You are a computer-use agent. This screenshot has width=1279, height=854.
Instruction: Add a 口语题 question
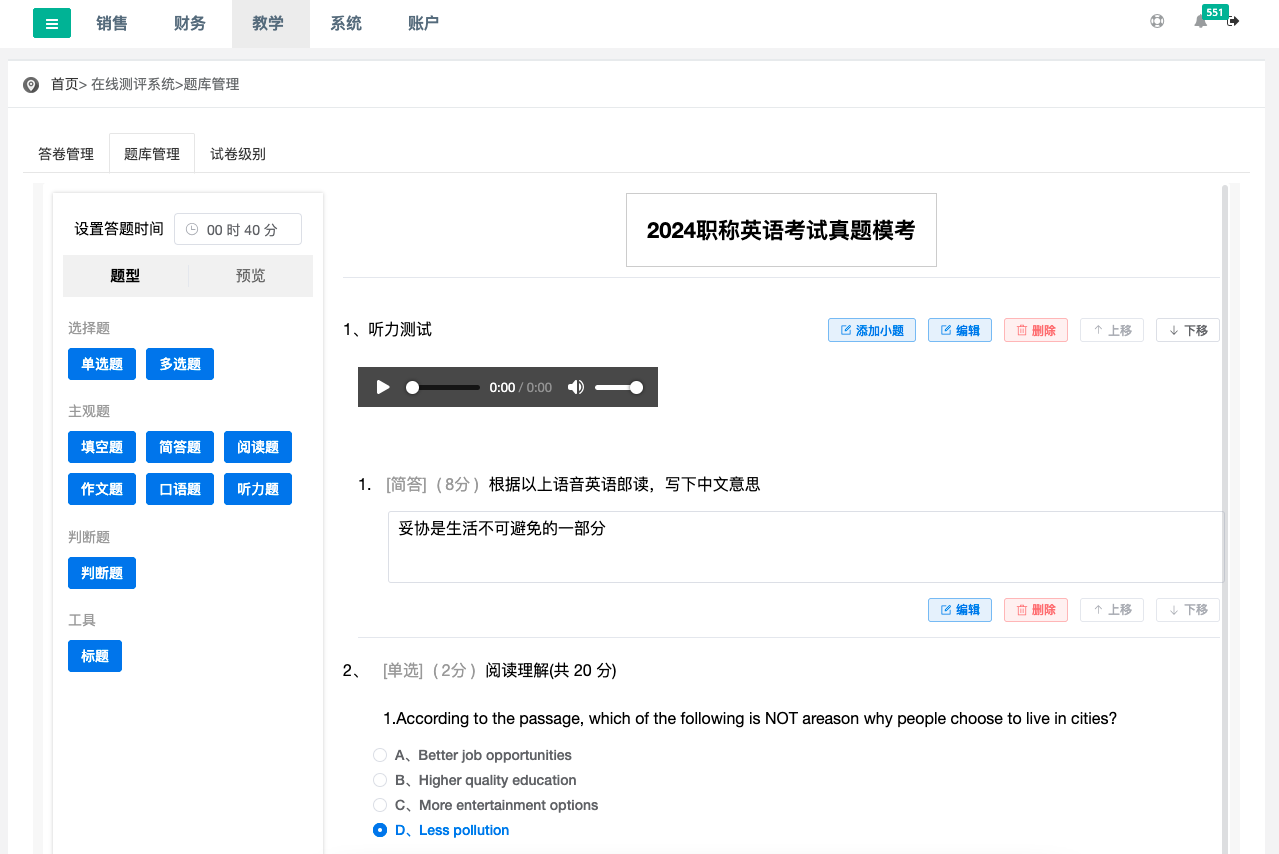click(x=180, y=489)
